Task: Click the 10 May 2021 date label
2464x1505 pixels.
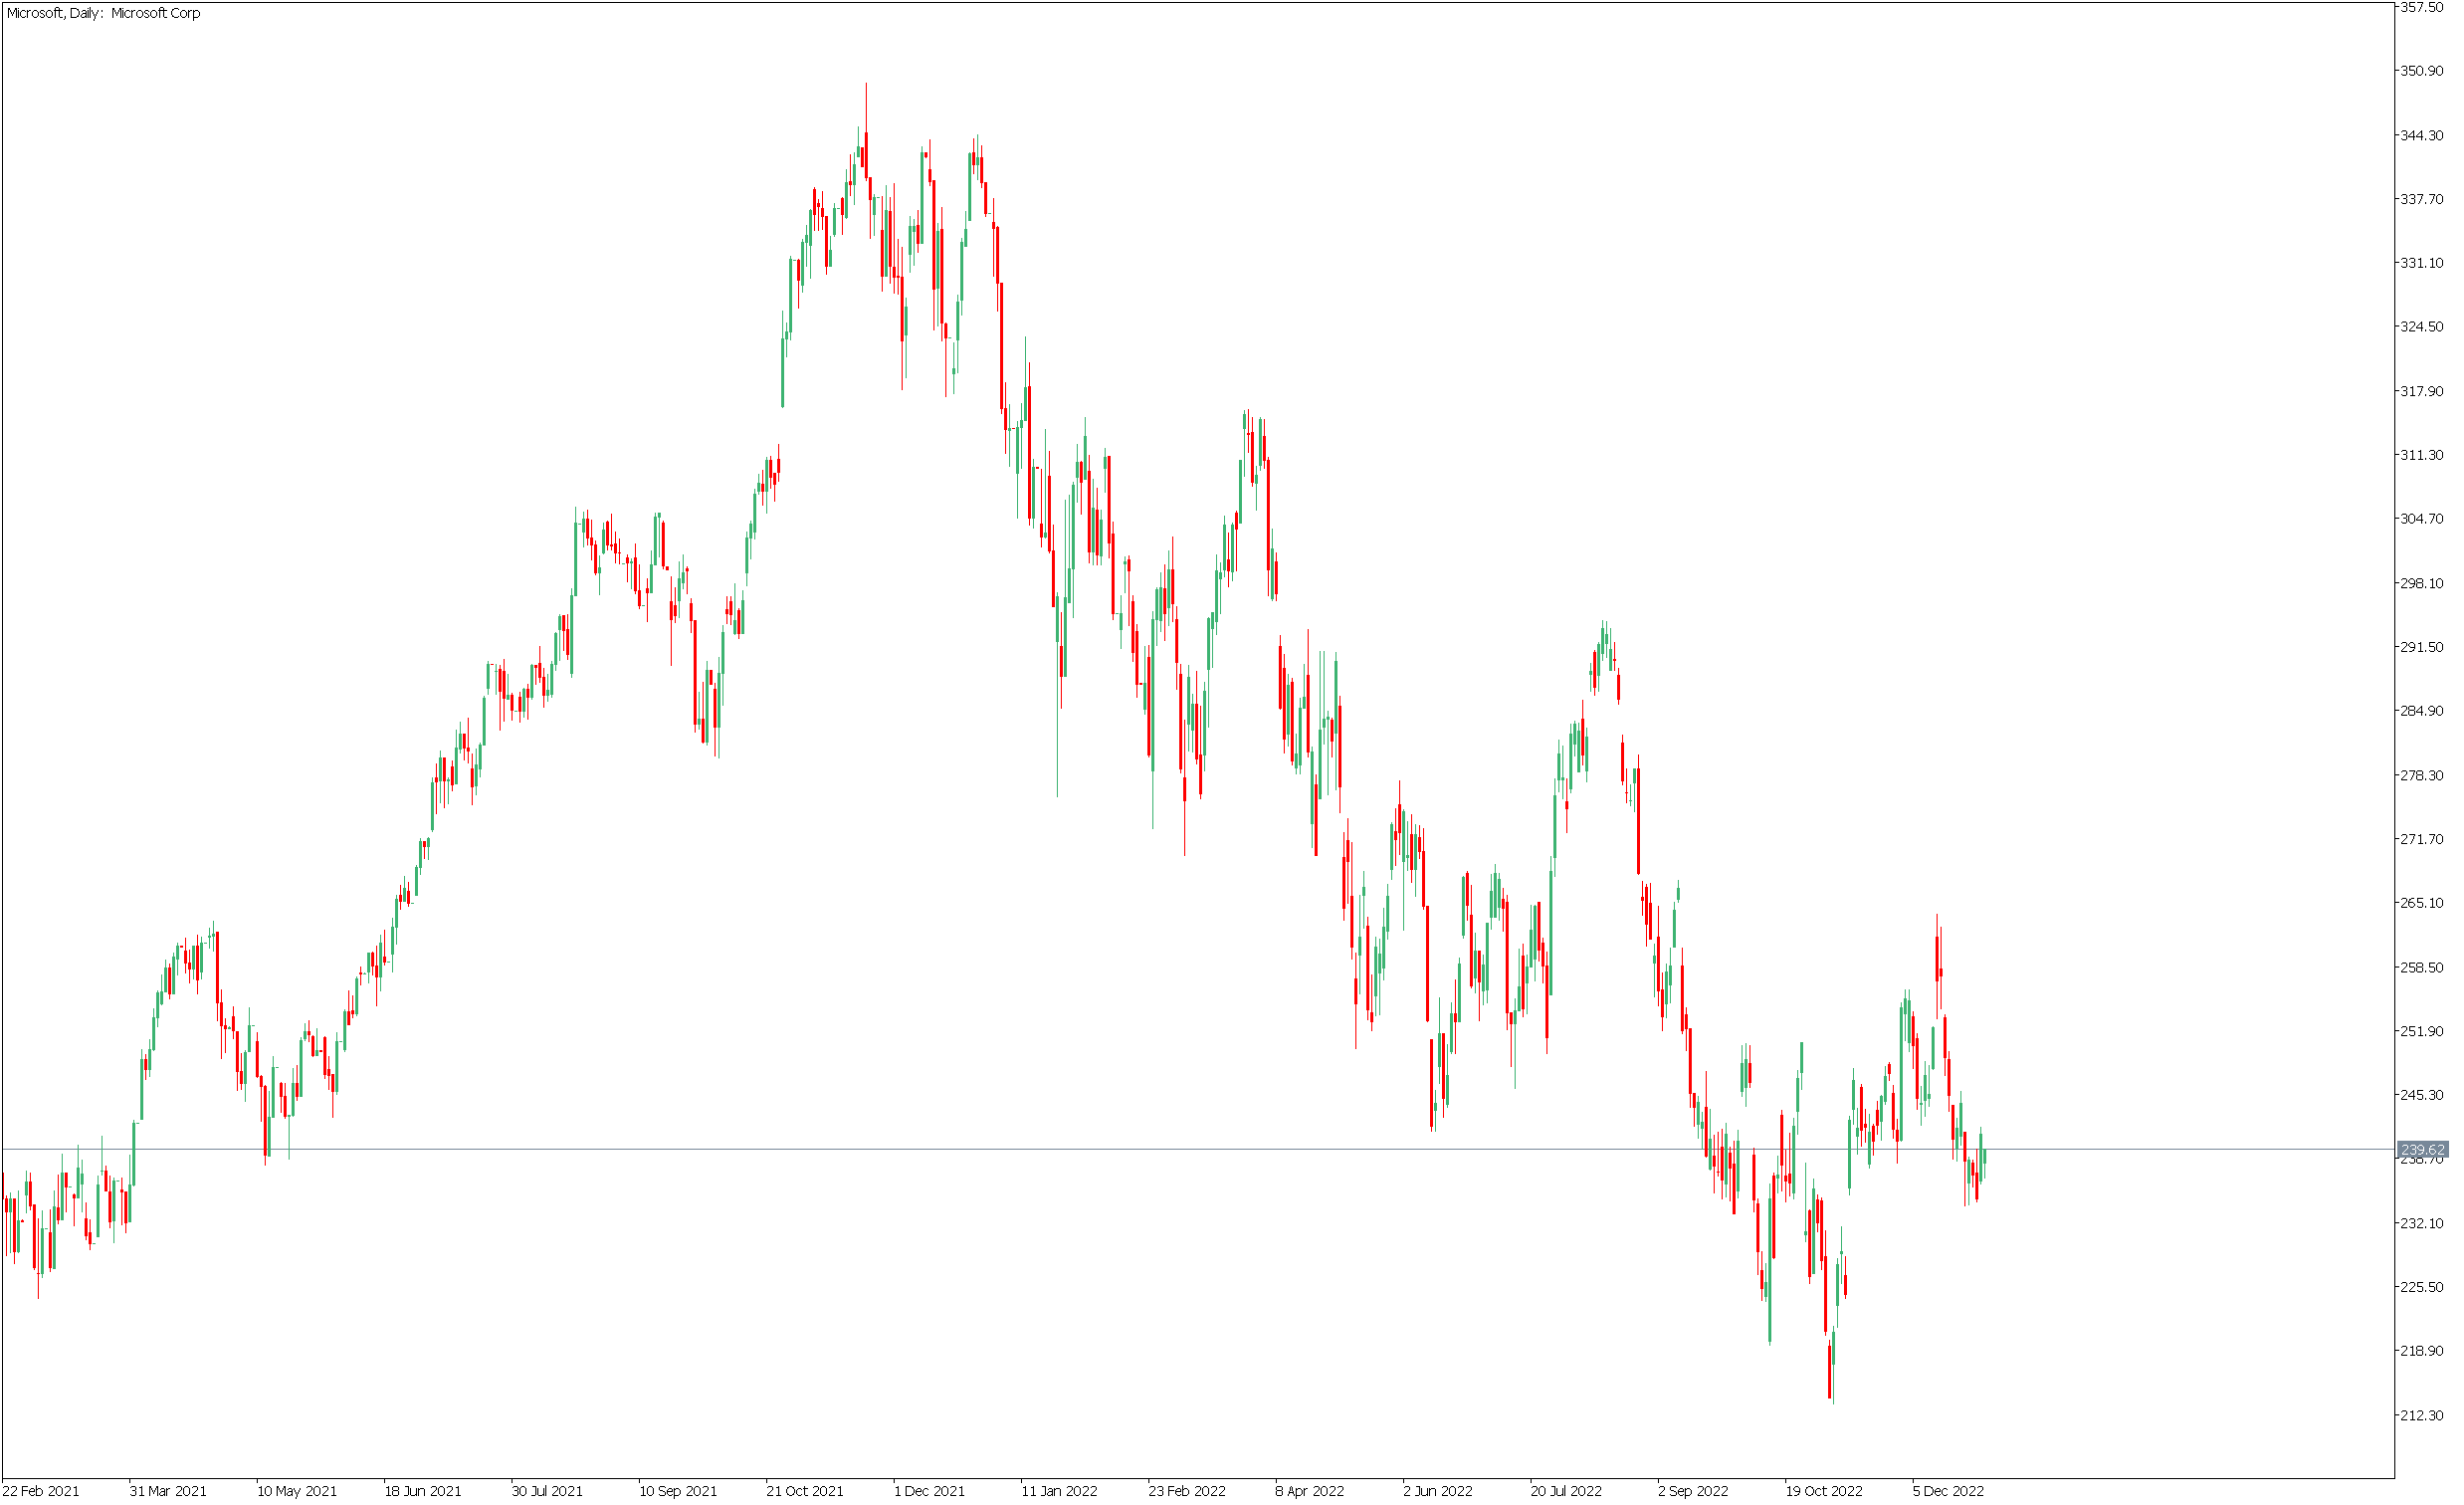Action: [297, 1491]
